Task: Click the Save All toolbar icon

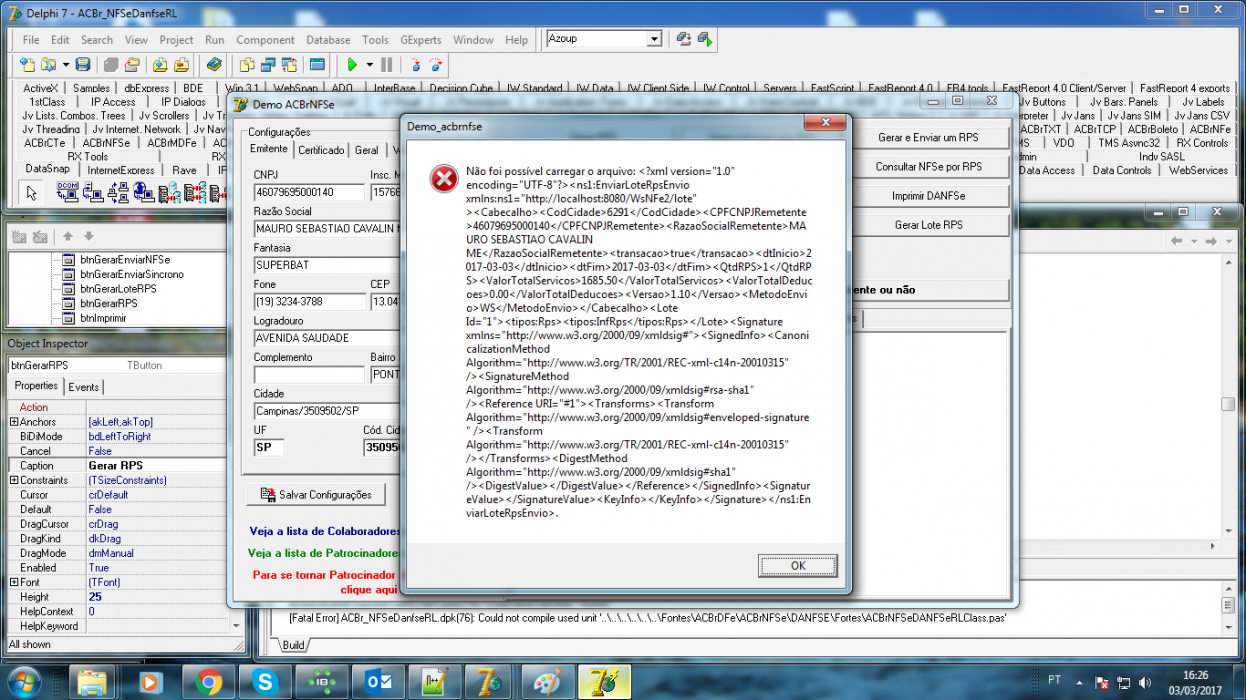Action: click(111, 65)
